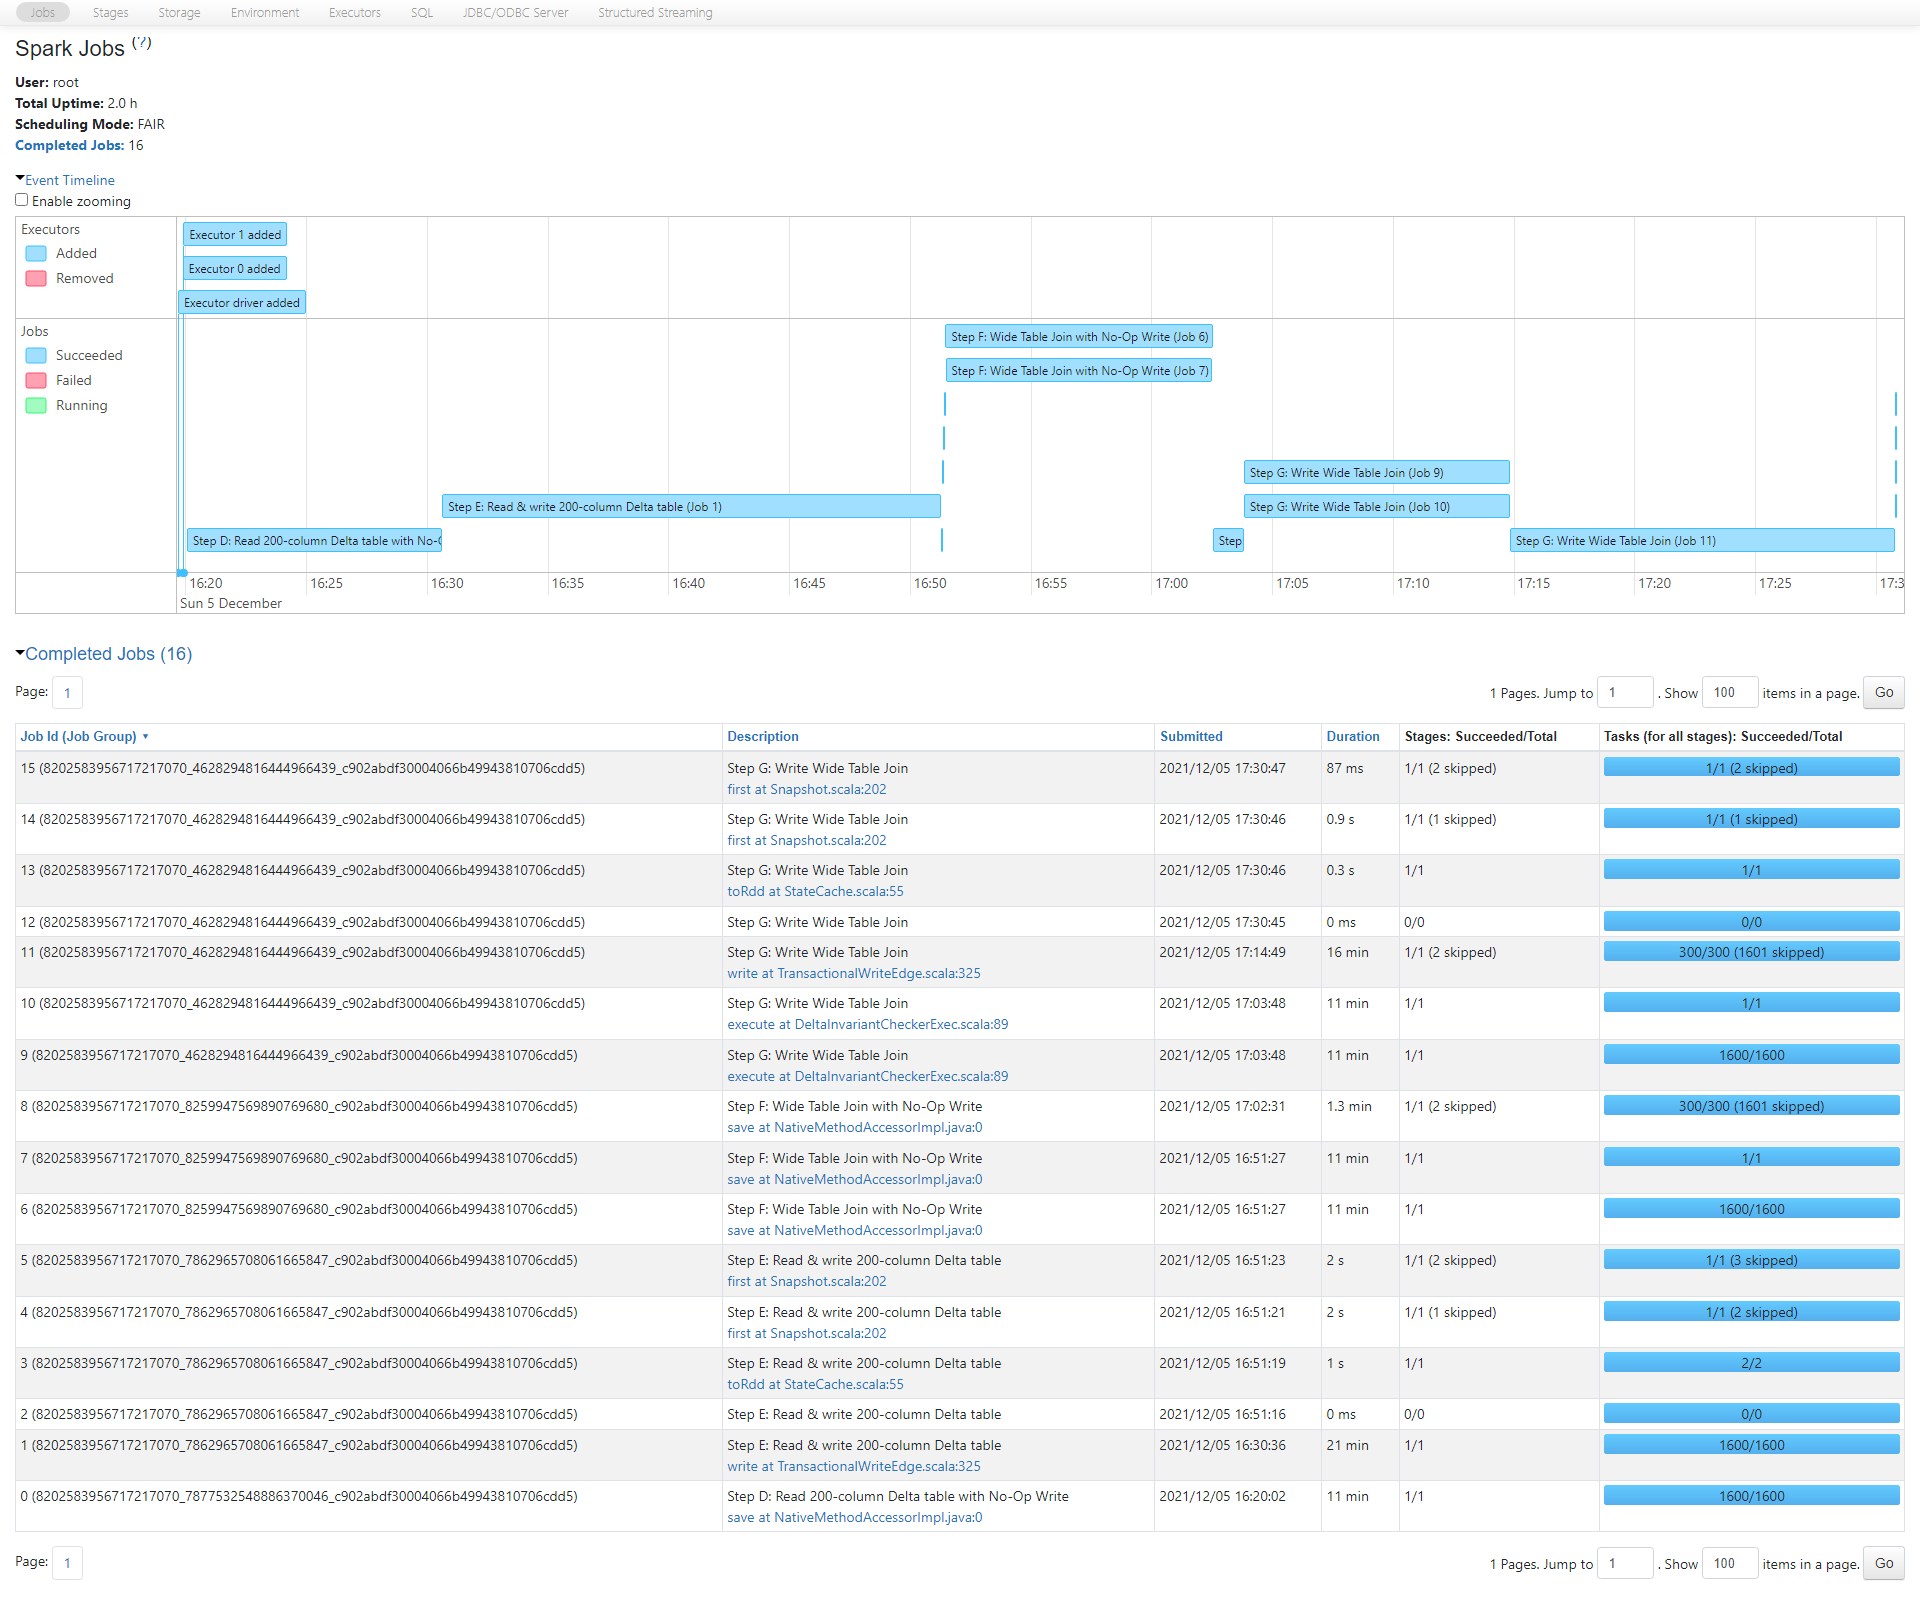1920x1619 pixels.
Task: Open job 7 'save at NativeMethodAccessorImpl.java:0' link
Action: click(x=855, y=1180)
